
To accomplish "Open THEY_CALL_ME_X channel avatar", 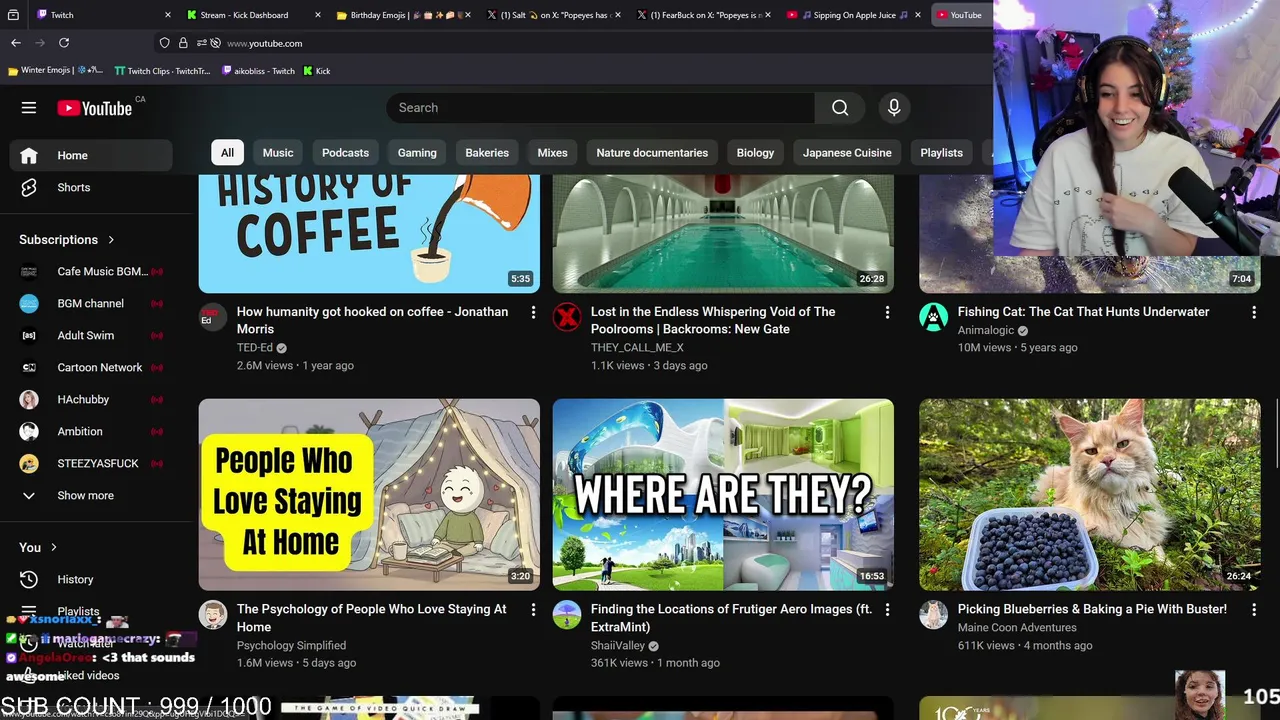I will pyautogui.click(x=567, y=317).
